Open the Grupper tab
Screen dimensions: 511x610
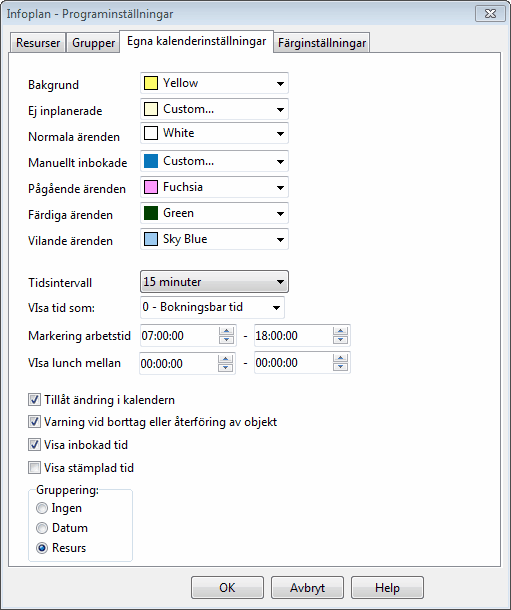tap(93, 43)
